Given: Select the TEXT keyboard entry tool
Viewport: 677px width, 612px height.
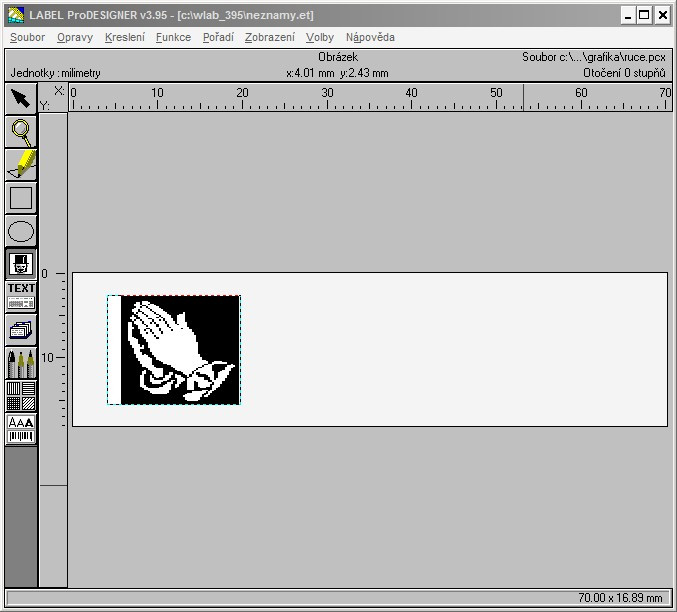Looking at the screenshot, I should click(21, 297).
